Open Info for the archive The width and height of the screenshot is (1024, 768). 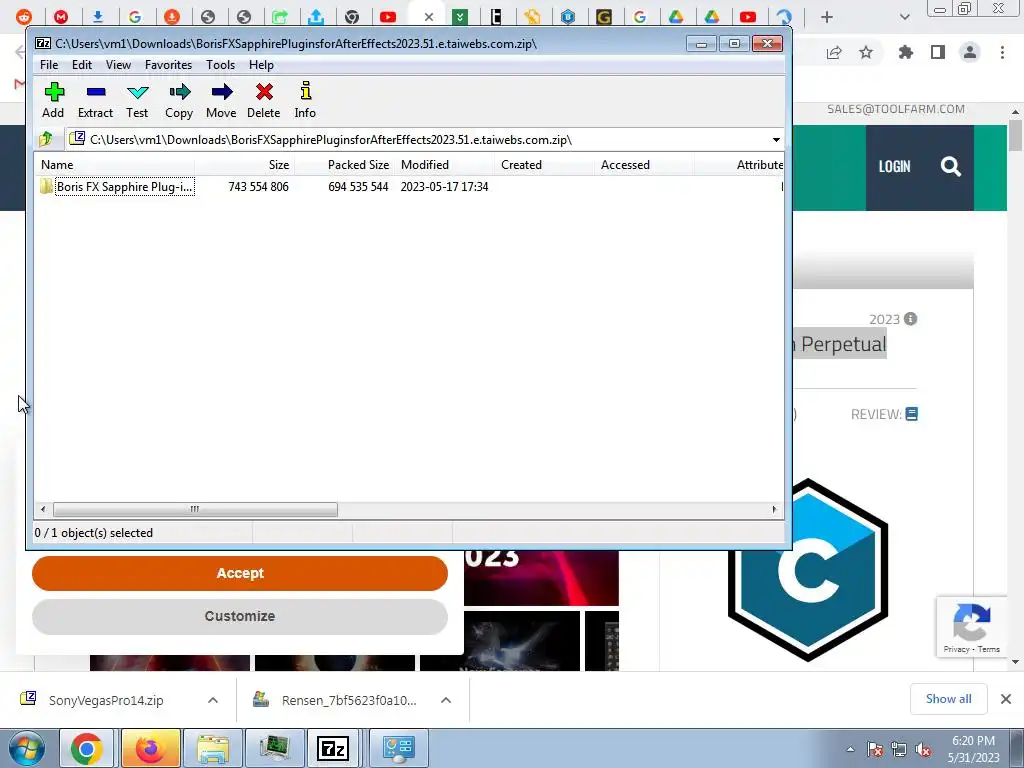coord(305,100)
